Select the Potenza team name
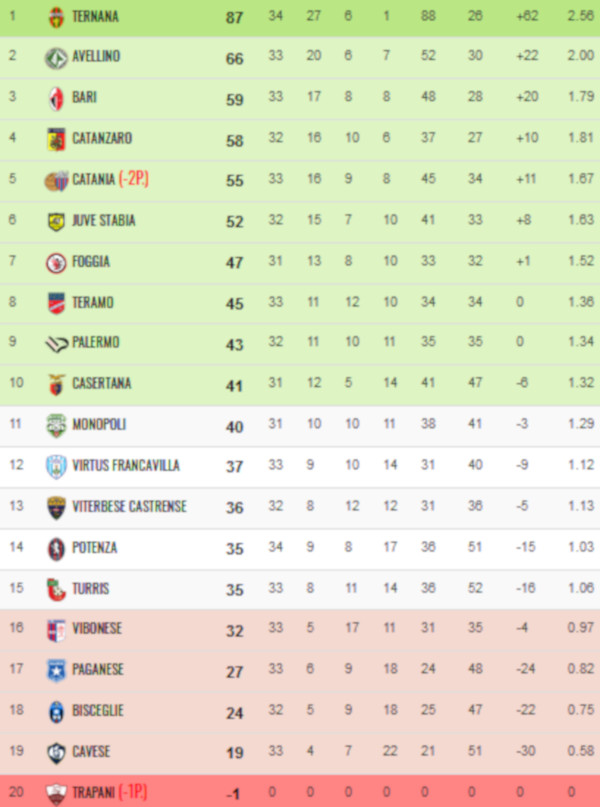The height and width of the screenshot is (807, 600). tap(95, 547)
